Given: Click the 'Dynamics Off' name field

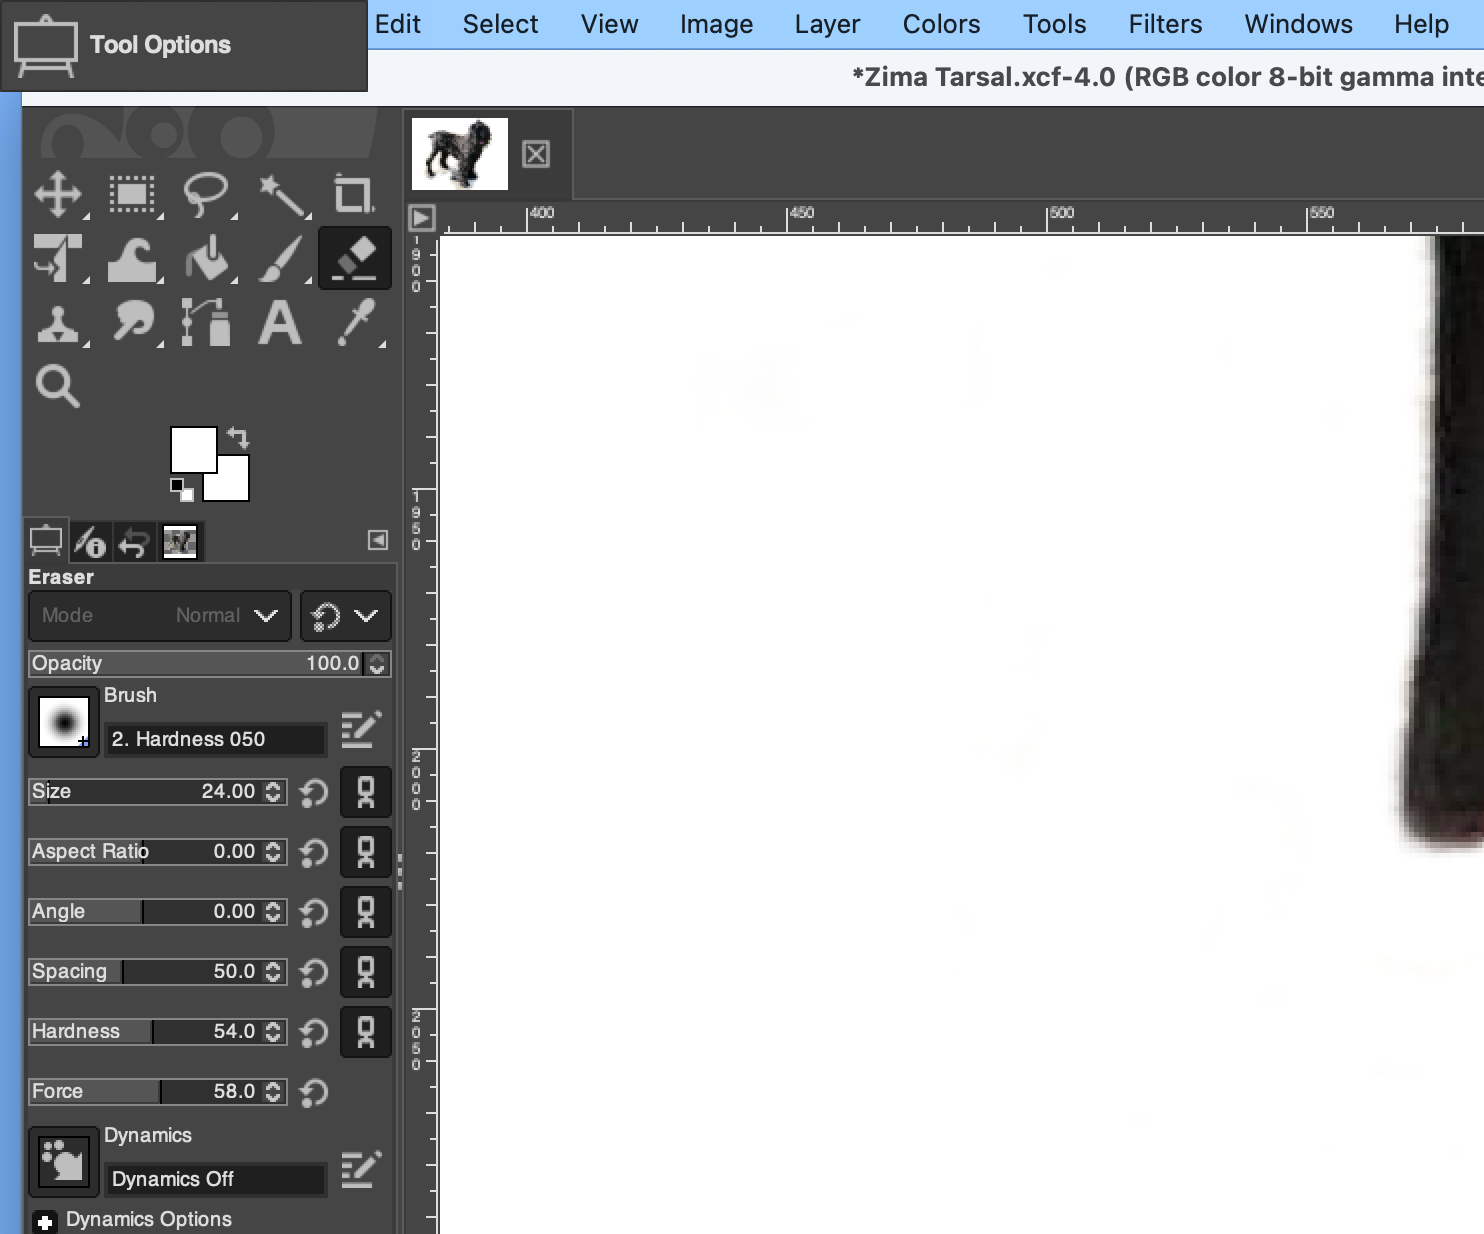Looking at the screenshot, I should tap(215, 1179).
